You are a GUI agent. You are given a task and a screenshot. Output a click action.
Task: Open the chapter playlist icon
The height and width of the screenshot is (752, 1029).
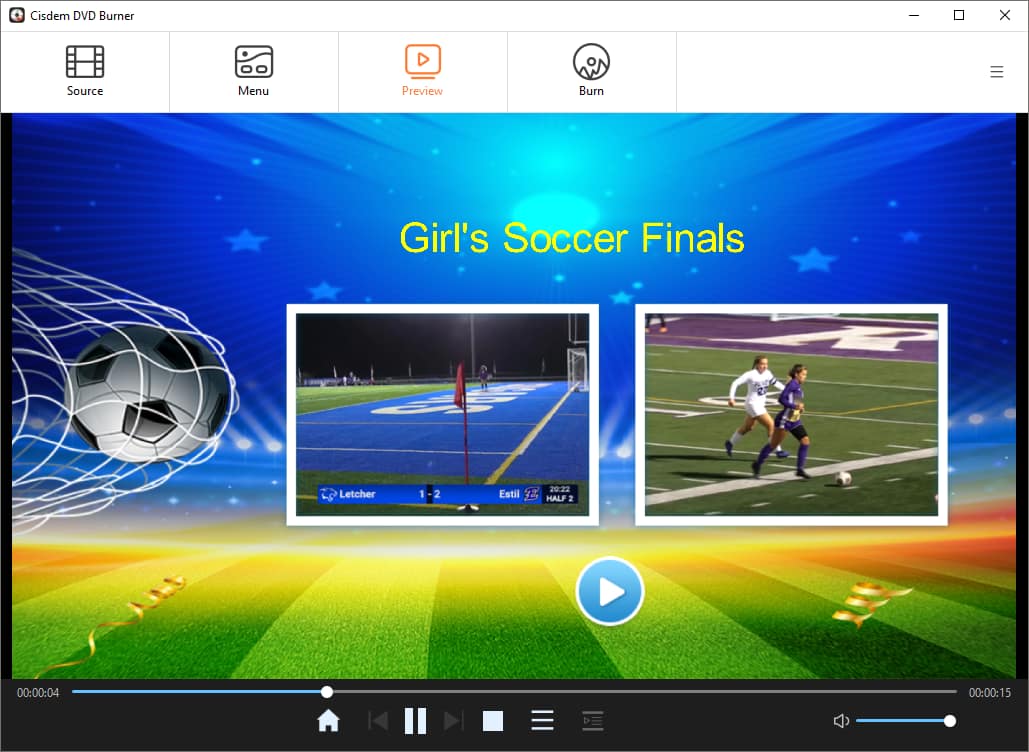point(592,720)
